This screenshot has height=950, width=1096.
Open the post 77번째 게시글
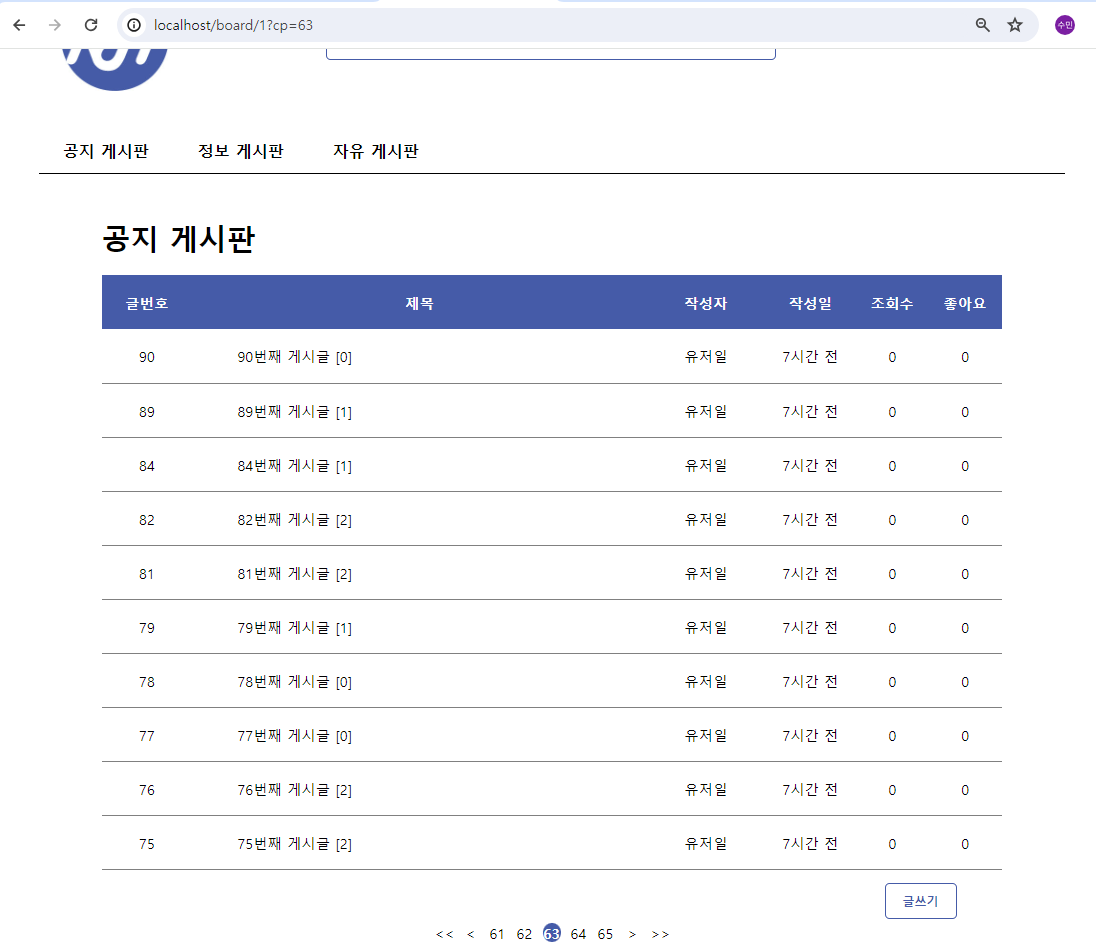[x=294, y=736]
